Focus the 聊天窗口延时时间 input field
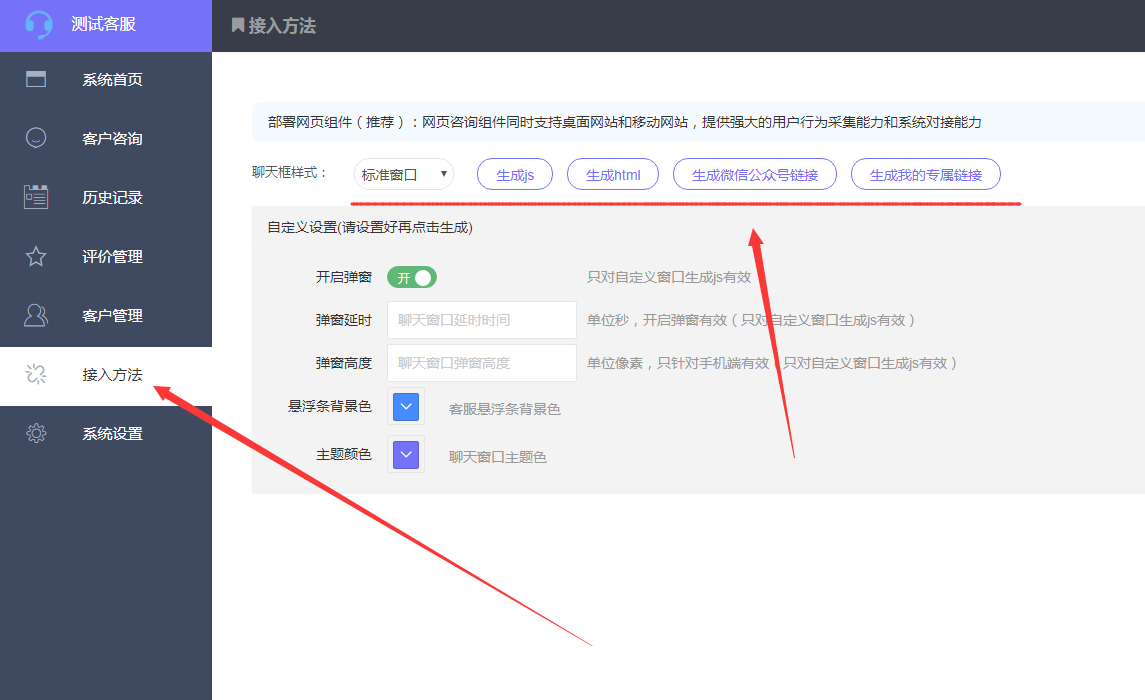Viewport: 1145px width, 700px height. tap(481, 320)
